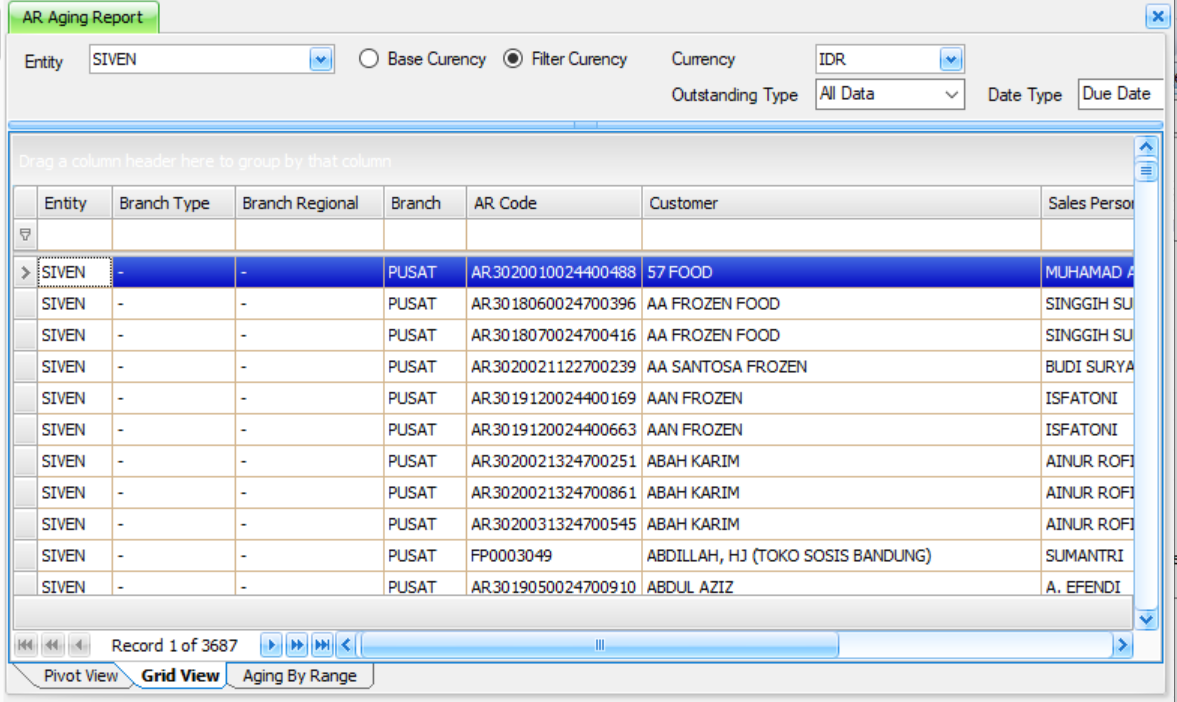The width and height of the screenshot is (1177, 702).
Task: Click the Entity SIVEN input field
Action: pos(199,59)
